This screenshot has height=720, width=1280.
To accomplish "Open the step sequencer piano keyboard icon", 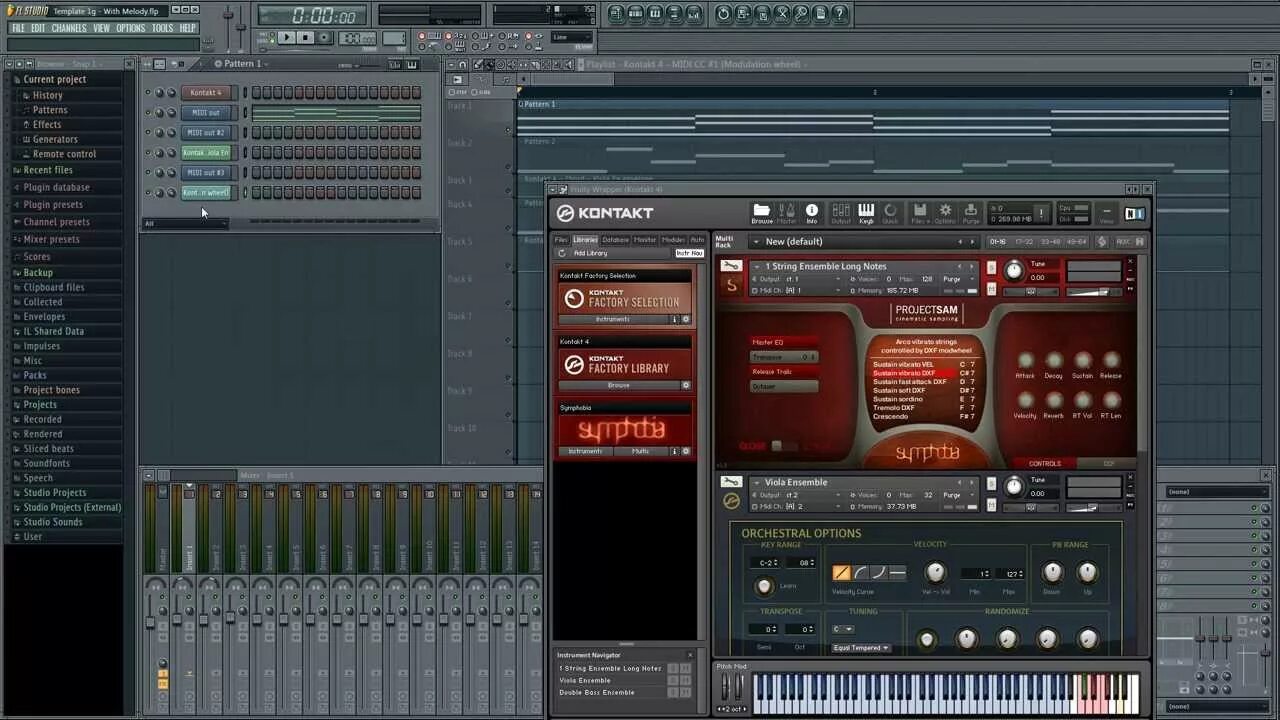I will 412,64.
